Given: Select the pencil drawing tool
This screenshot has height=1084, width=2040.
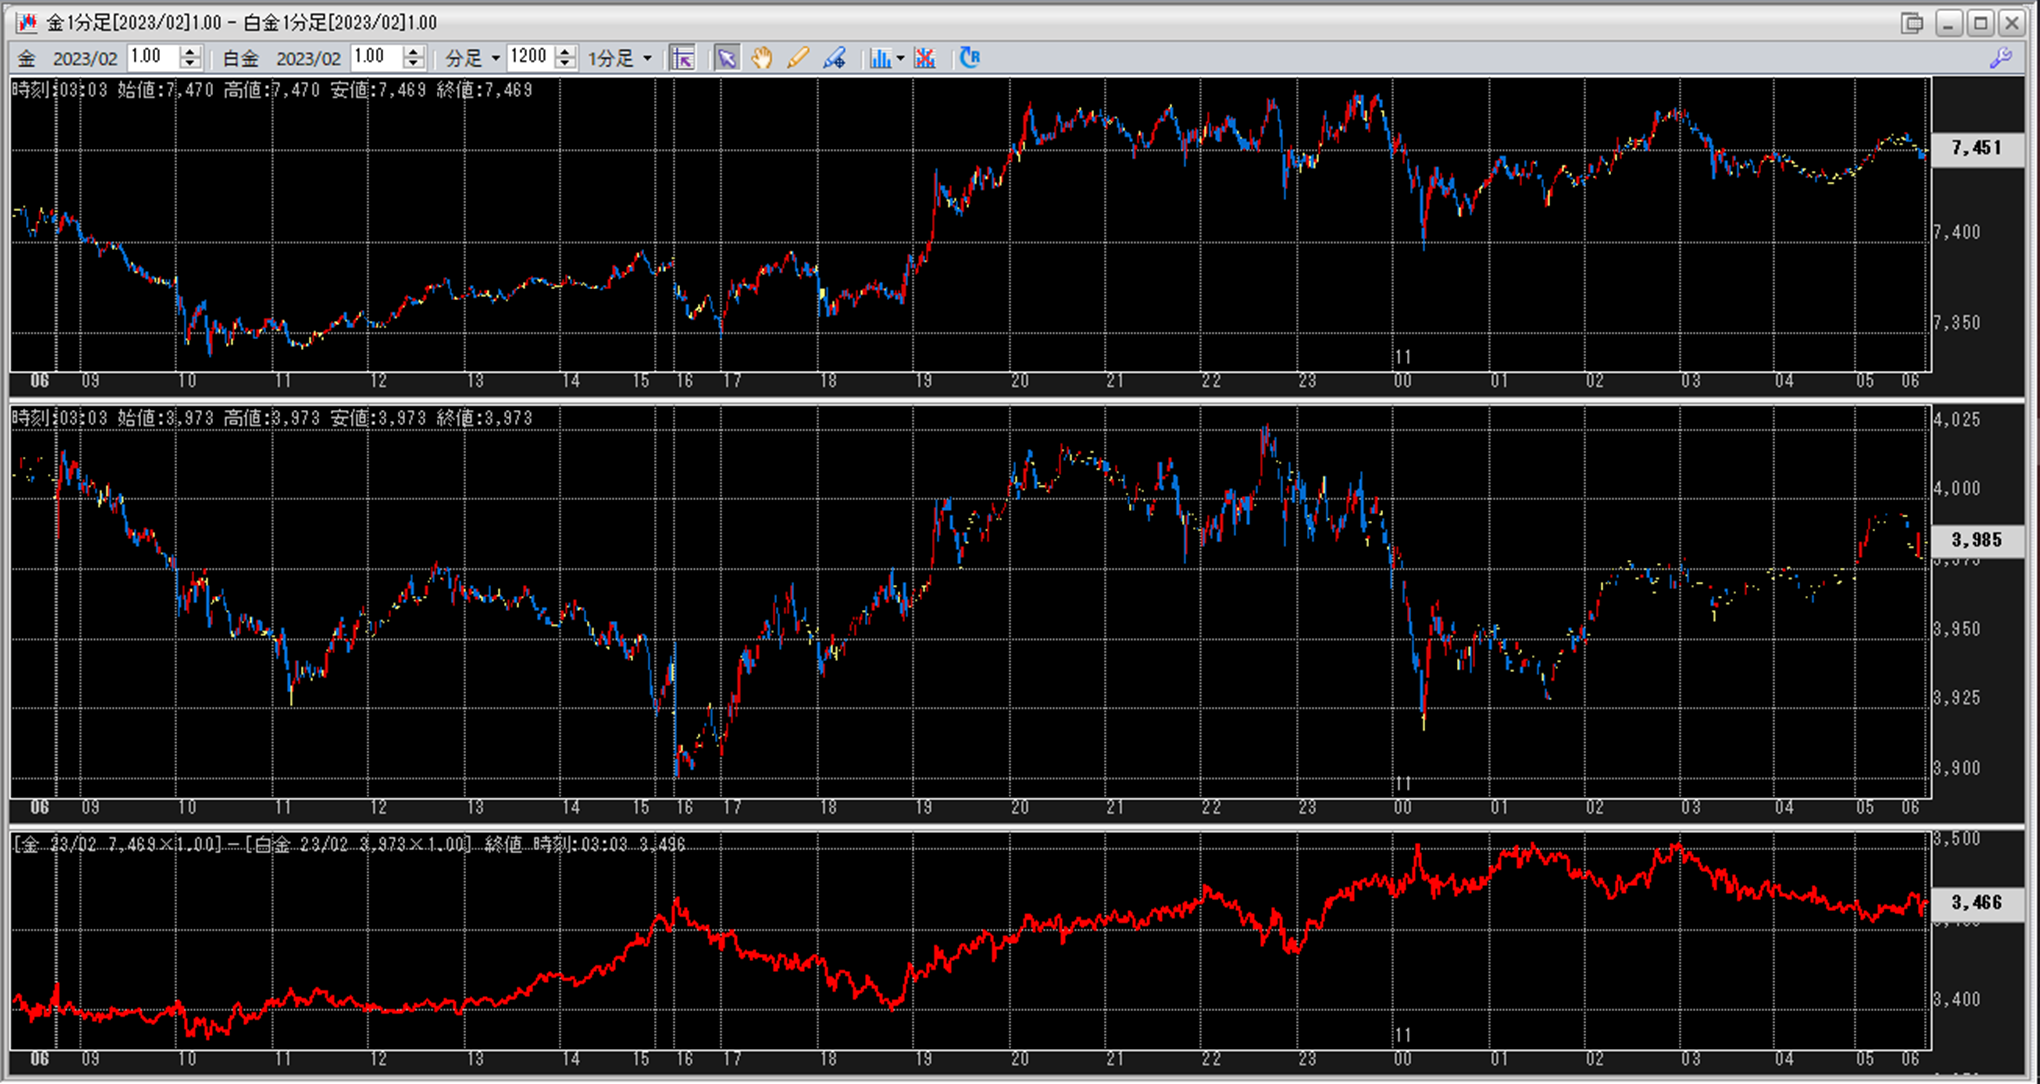Looking at the screenshot, I should (x=797, y=58).
